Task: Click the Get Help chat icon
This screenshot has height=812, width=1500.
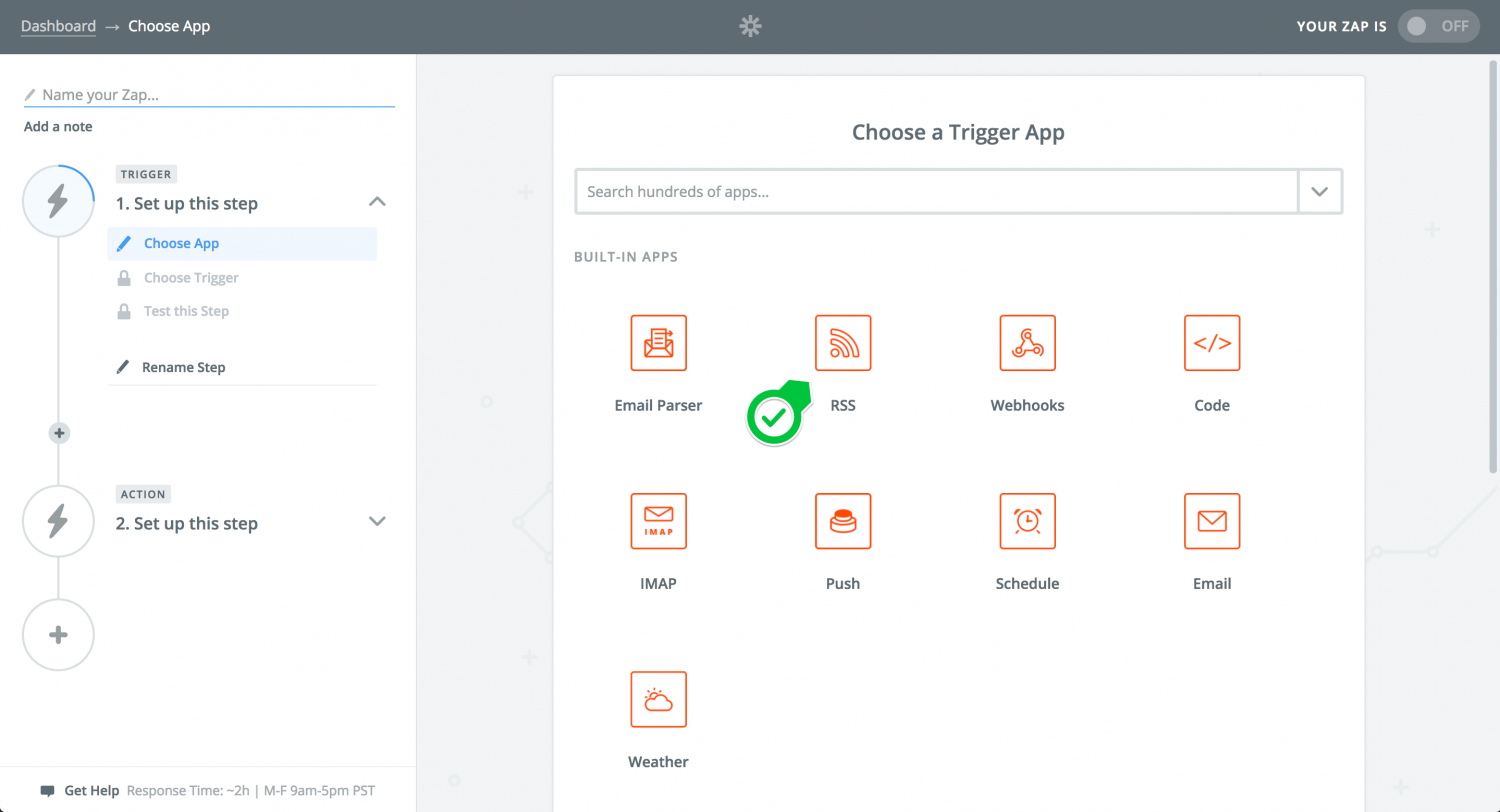Action: click(x=47, y=791)
